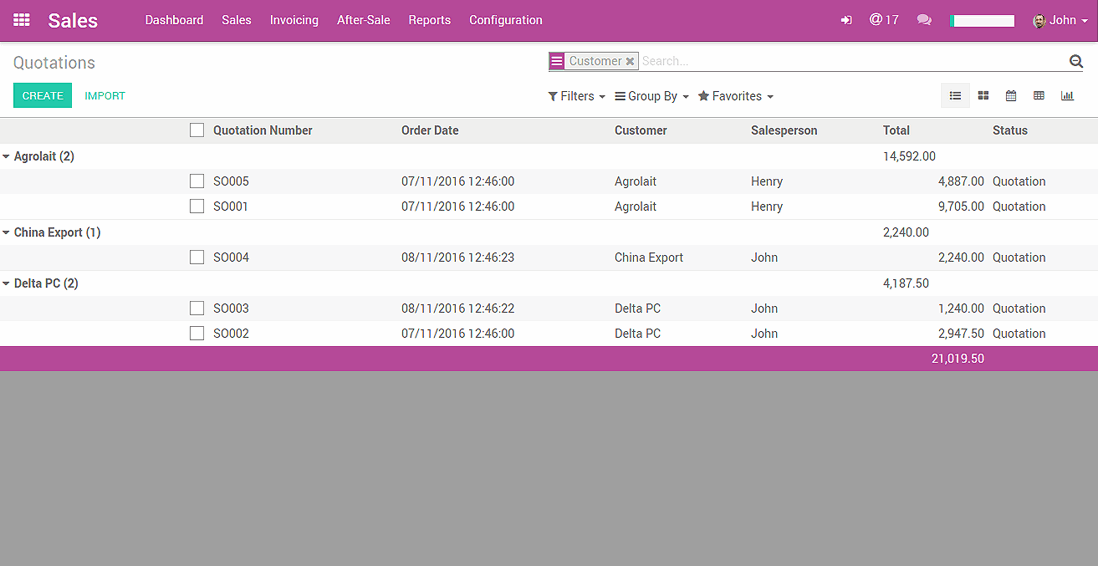Screen dimensions: 1098x566
Task: Open the Dashboard menu
Action: click(x=174, y=20)
